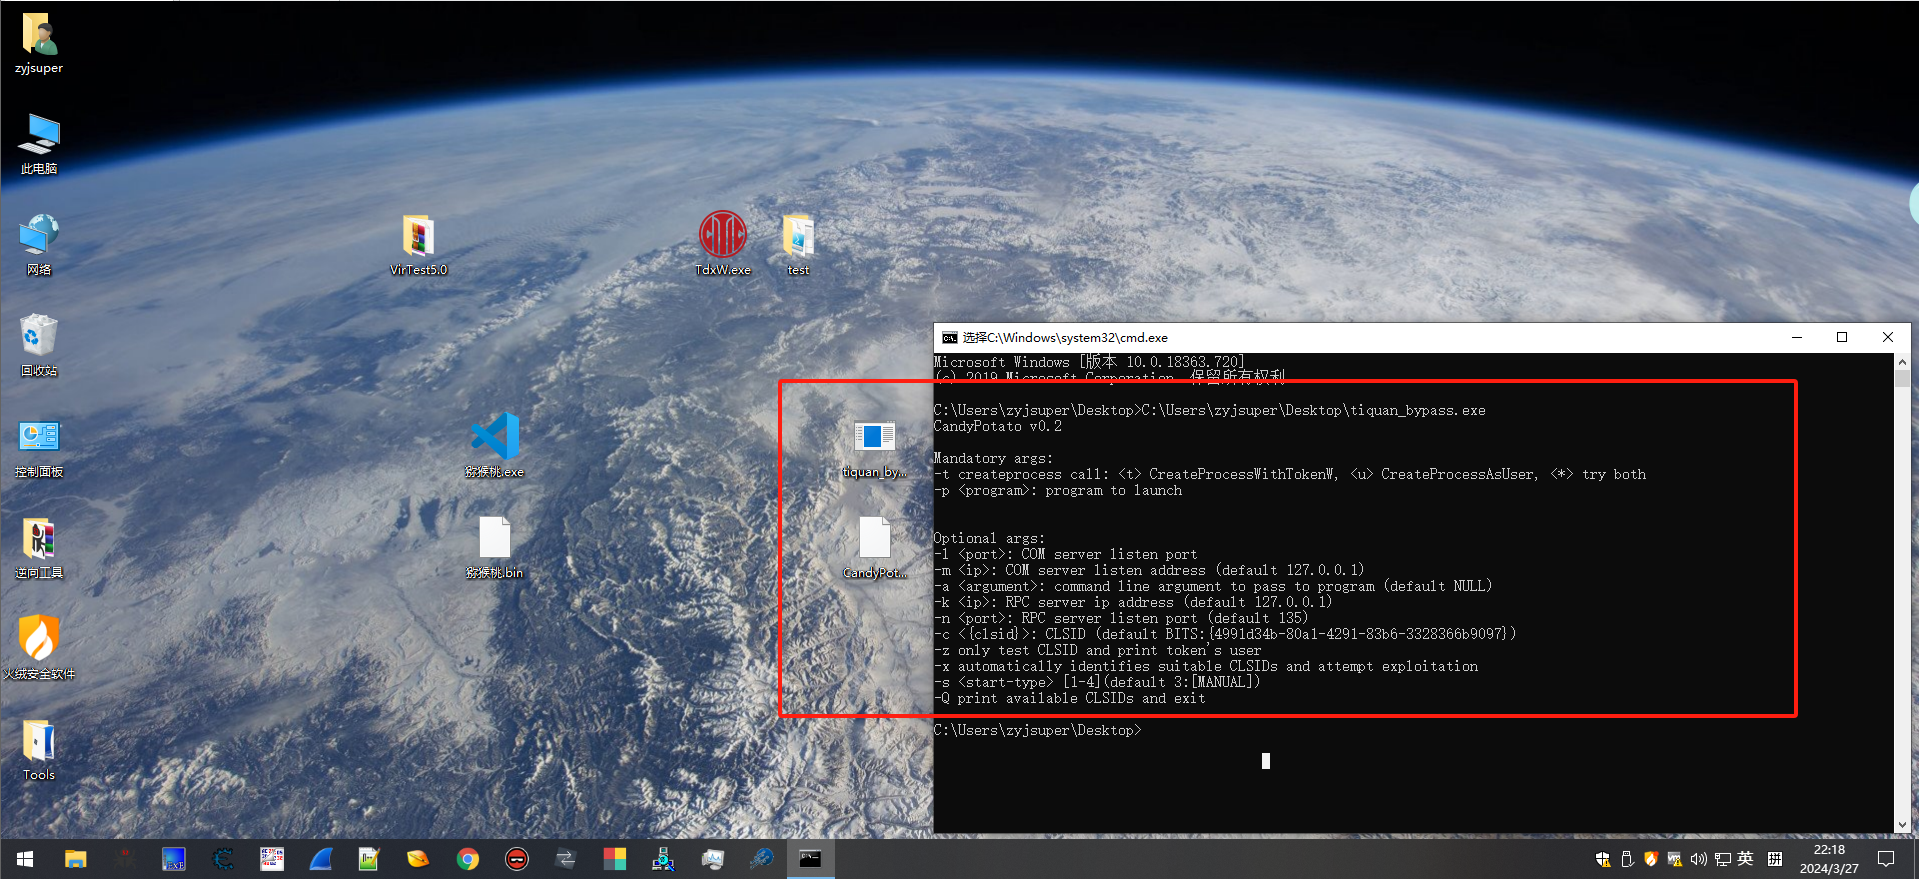Screen dimensions: 1919x879
Task: Open the network computers icon in taskbar
Action: click(663, 859)
